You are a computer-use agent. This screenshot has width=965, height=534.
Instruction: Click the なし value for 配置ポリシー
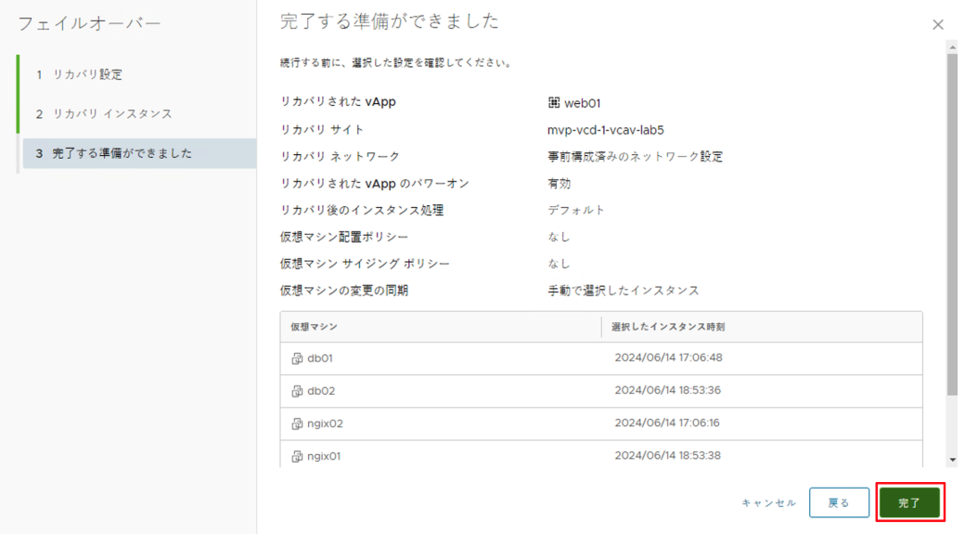click(x=559, y=237)
